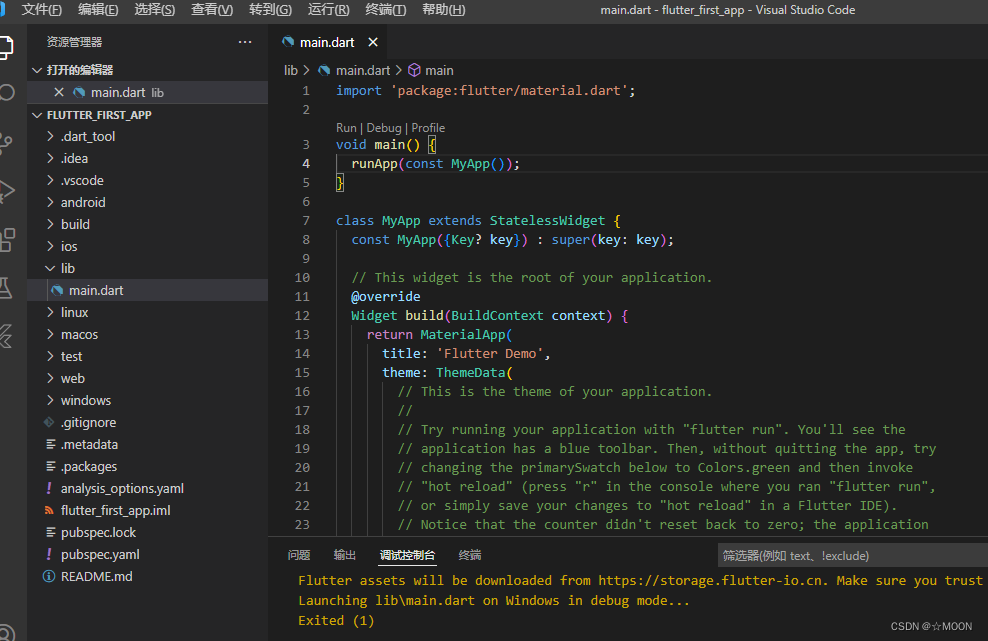Open the Source Control view
Viewport: 988px width, 641px height.
click(6, 144)
